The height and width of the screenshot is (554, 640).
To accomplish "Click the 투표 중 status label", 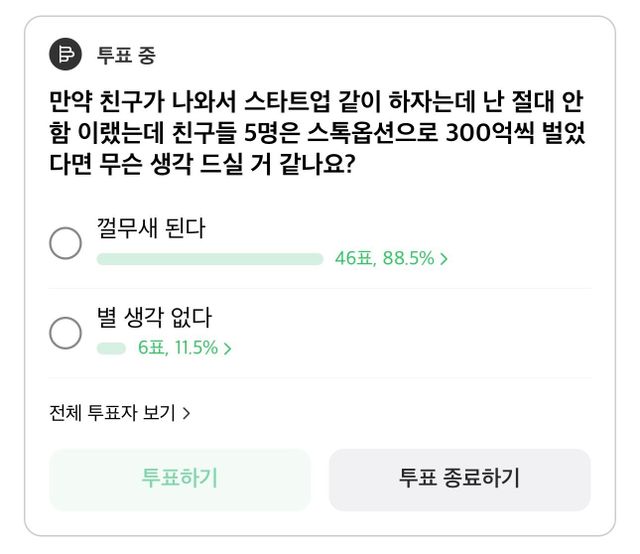I will [x=125, y=55].
